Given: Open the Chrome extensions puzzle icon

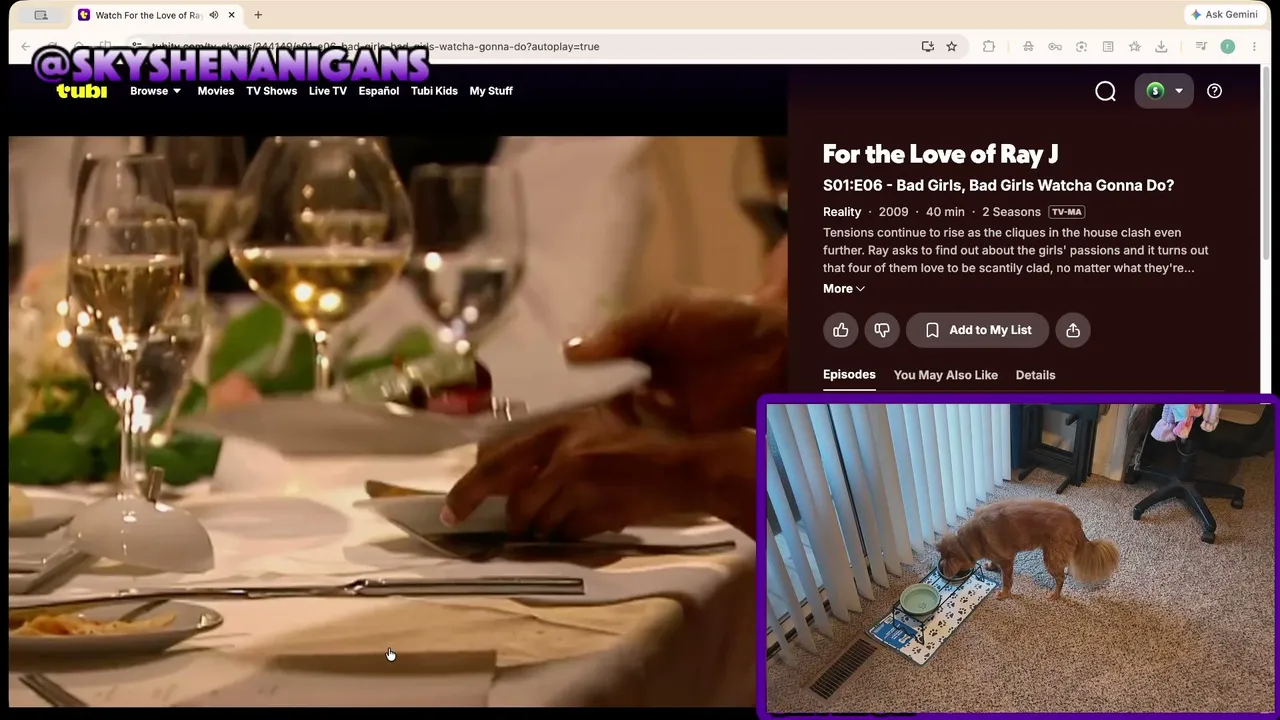Looking at the screenshot, I should pyautogui.click(x=989, y=46).
